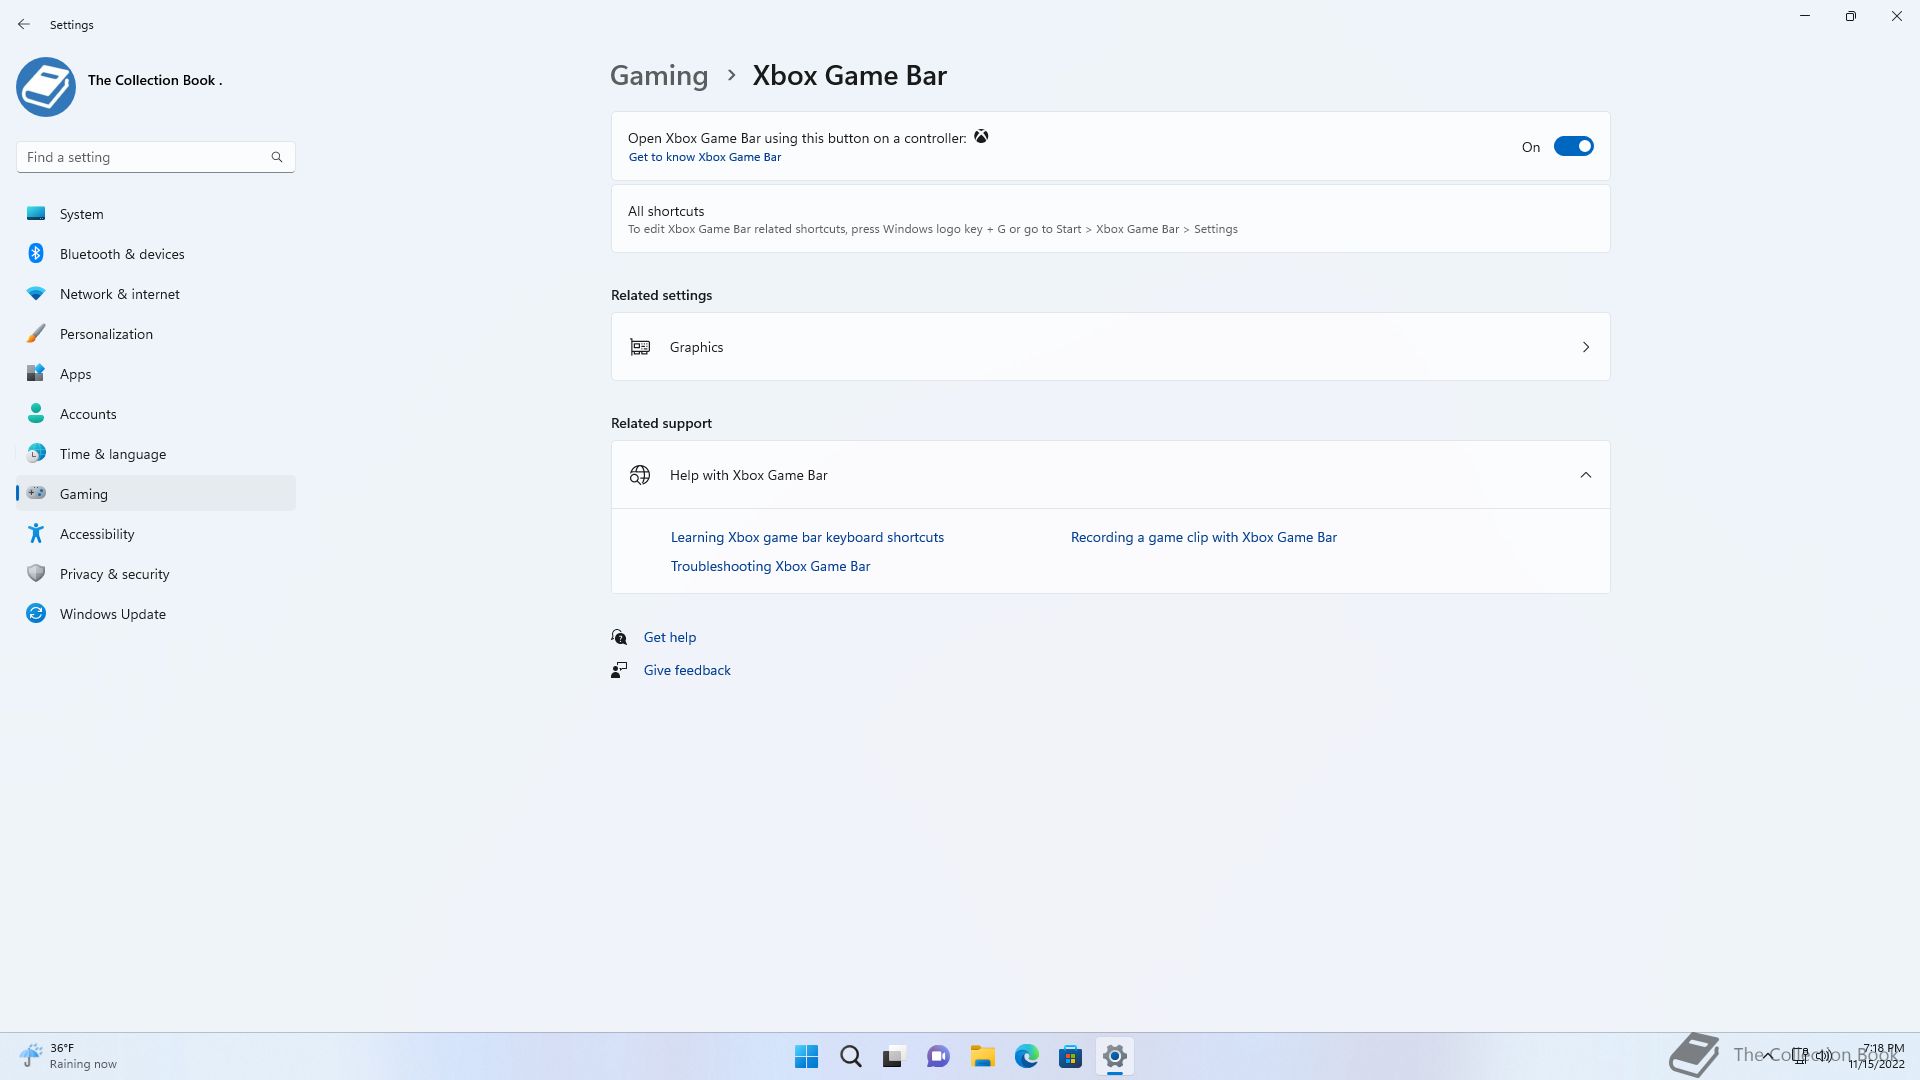The height and width of the screenshot is (1080, 1920).
Task: Open Microsoft Edge from the taskbar
Action: [x=1026, y=1056]
